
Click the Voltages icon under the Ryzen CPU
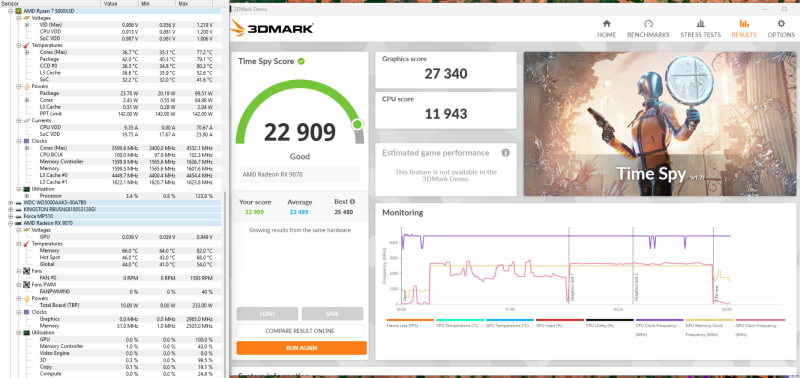pos(26,17)
